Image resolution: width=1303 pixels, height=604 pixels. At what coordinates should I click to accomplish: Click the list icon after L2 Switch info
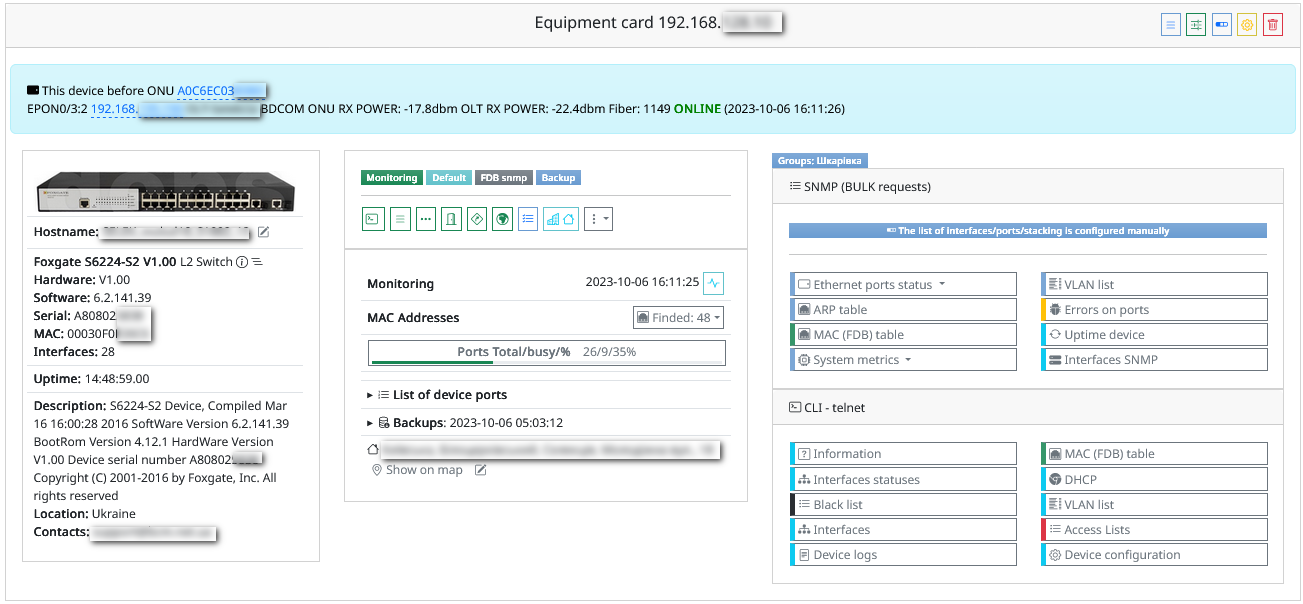[256, 262]
